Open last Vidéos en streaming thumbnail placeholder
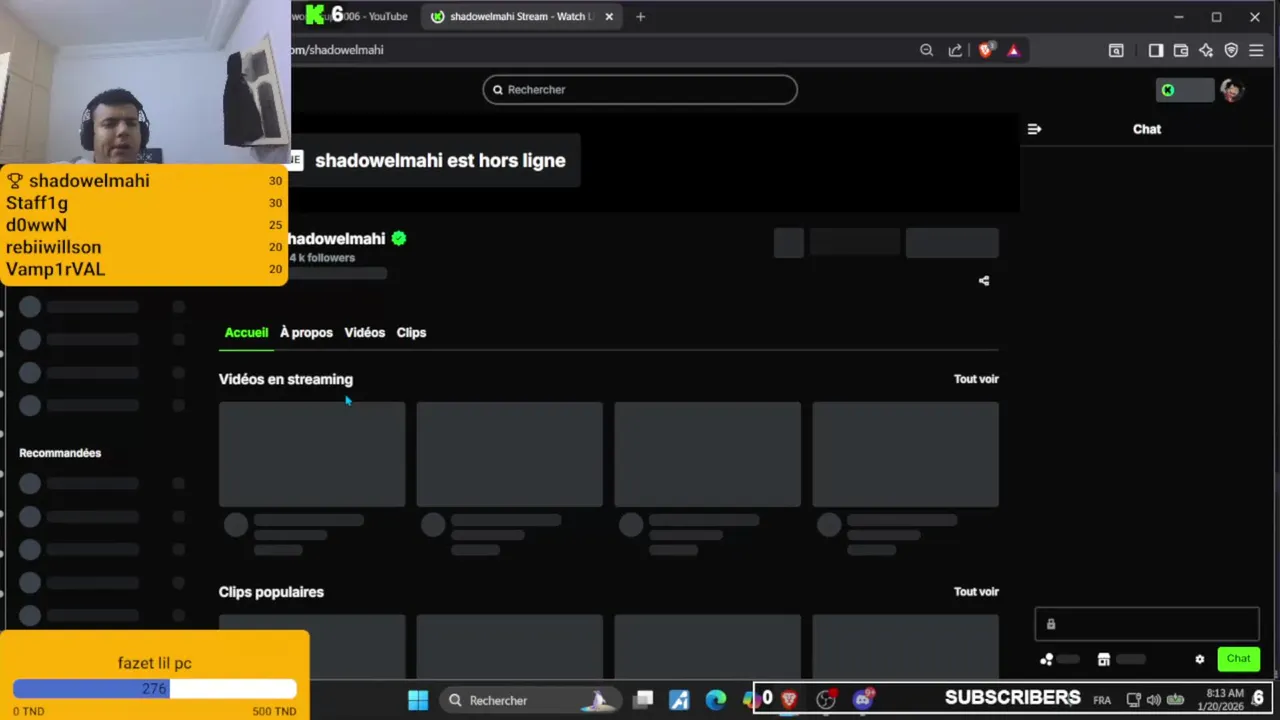 click(x=905, y=454)
